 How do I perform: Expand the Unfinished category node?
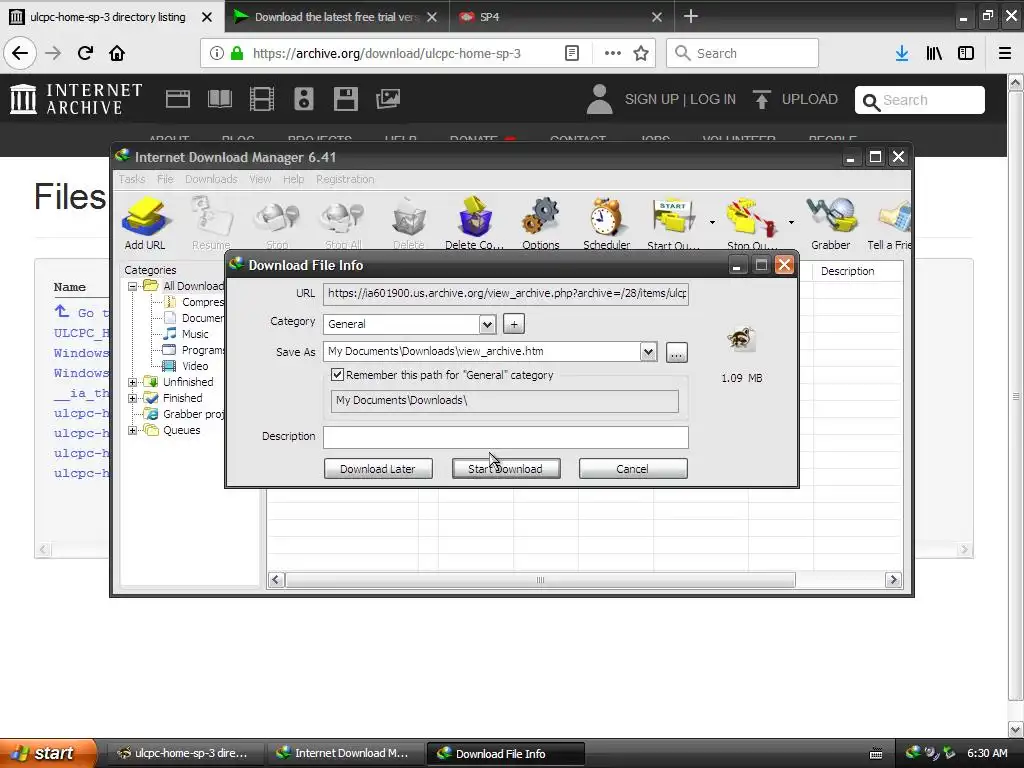pyautogui.click(x=133, y=382)
